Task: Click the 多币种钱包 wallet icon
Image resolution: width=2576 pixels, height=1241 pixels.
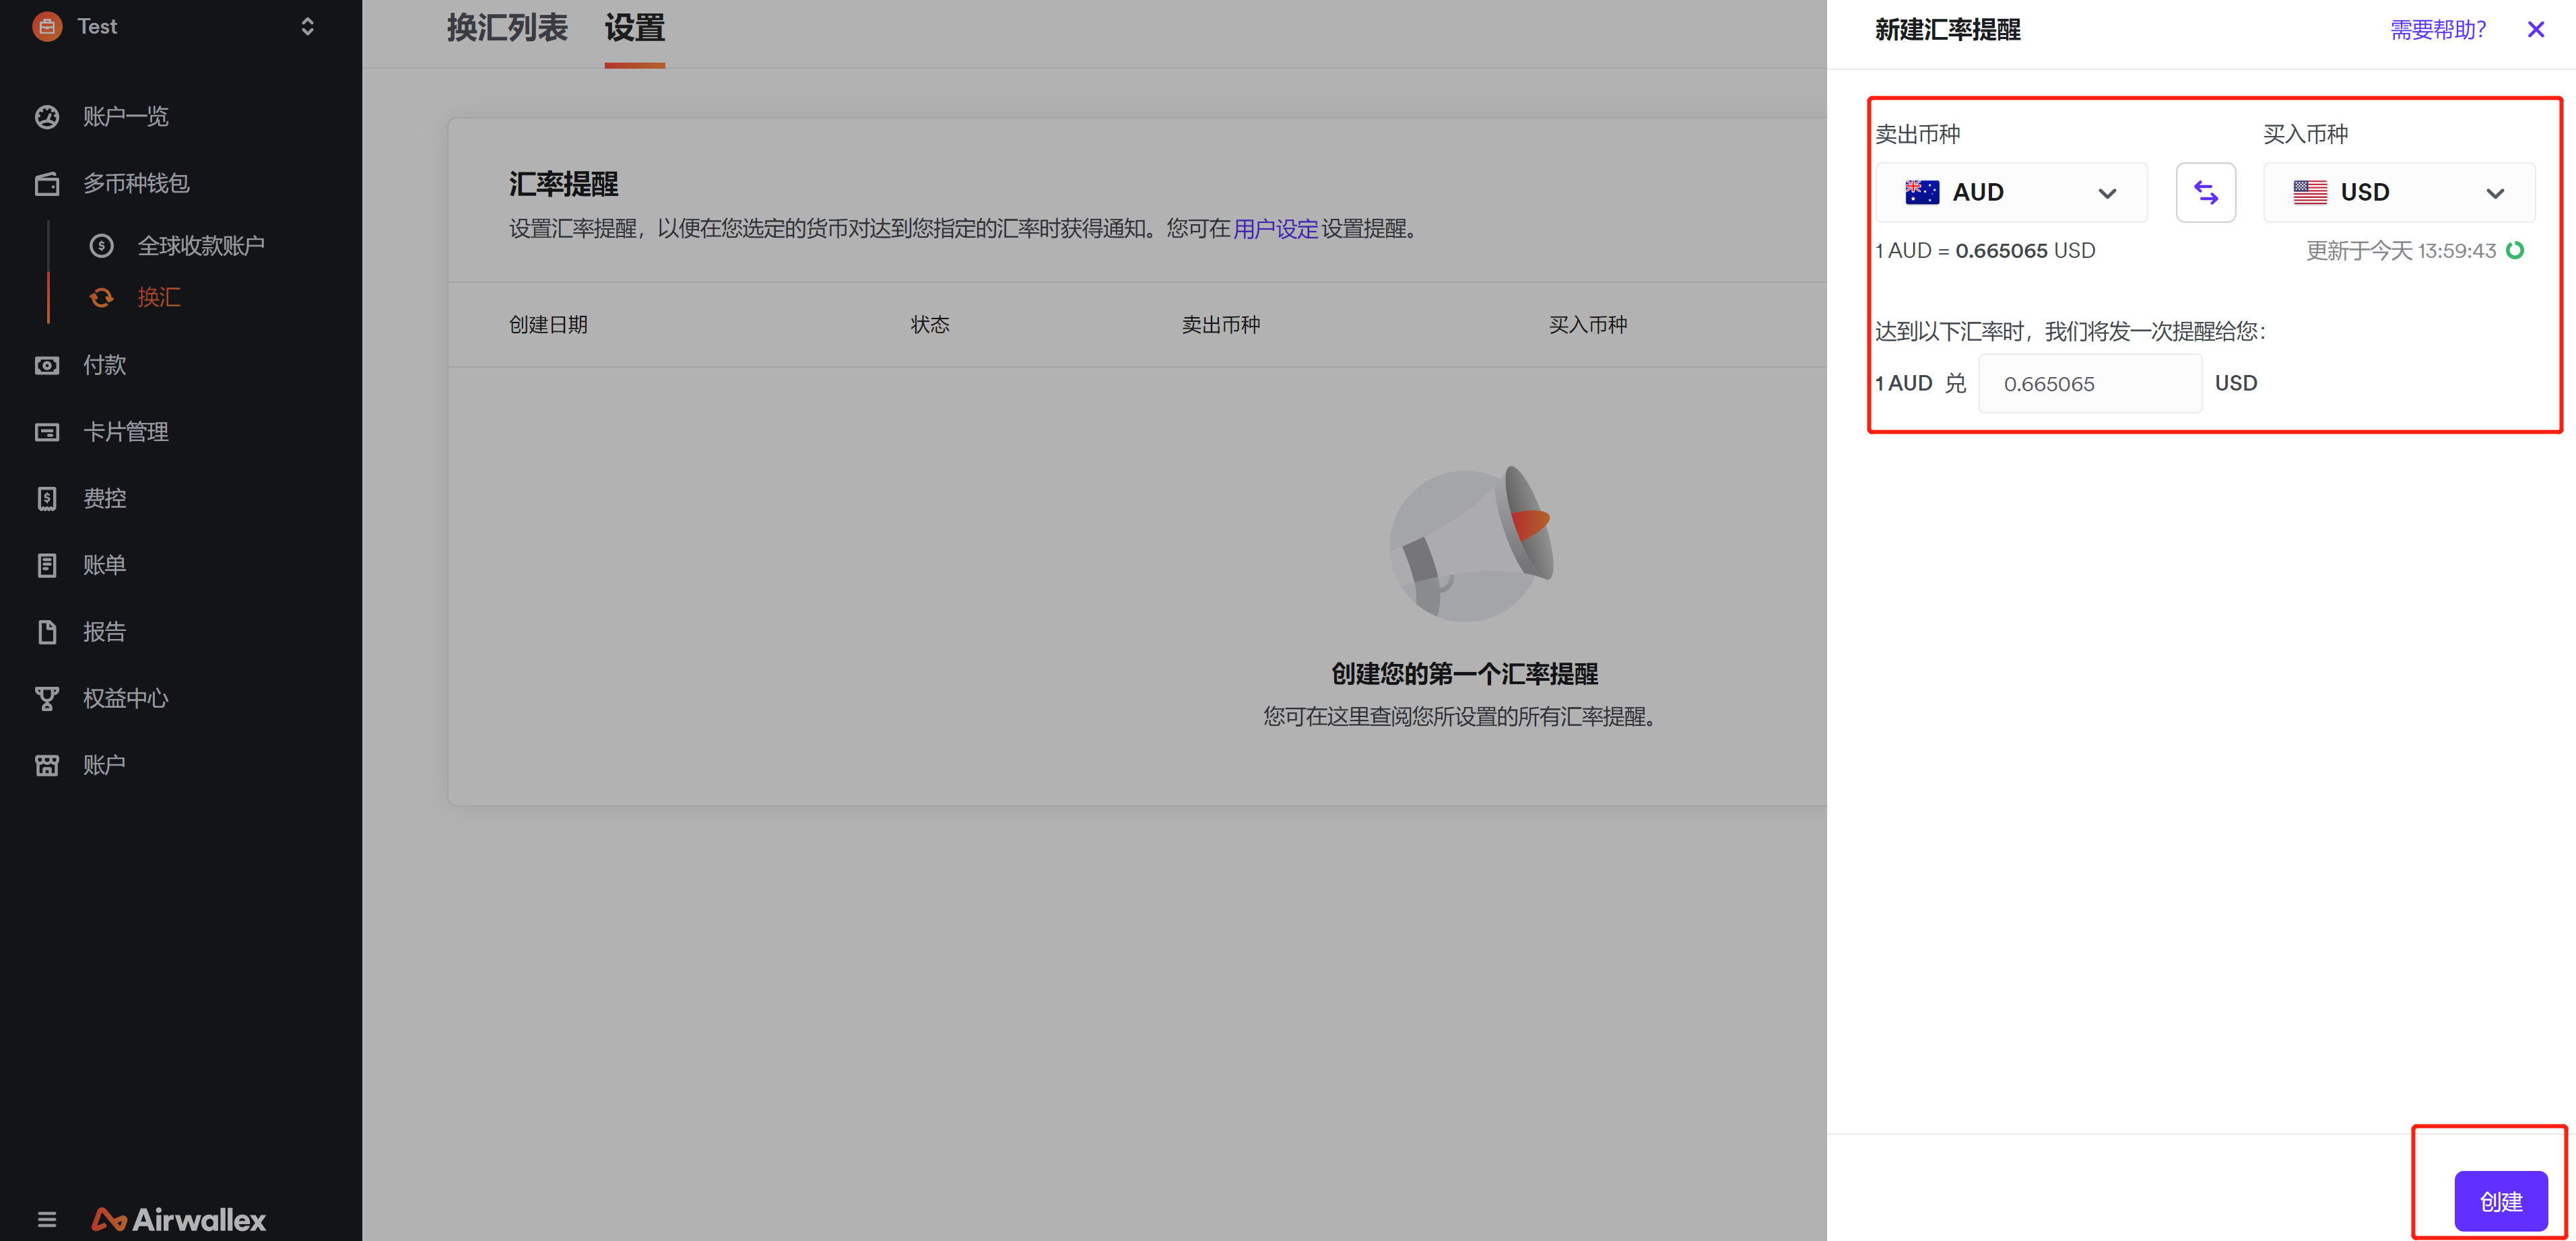Action: pyautogui.click(x=47, y=184)
